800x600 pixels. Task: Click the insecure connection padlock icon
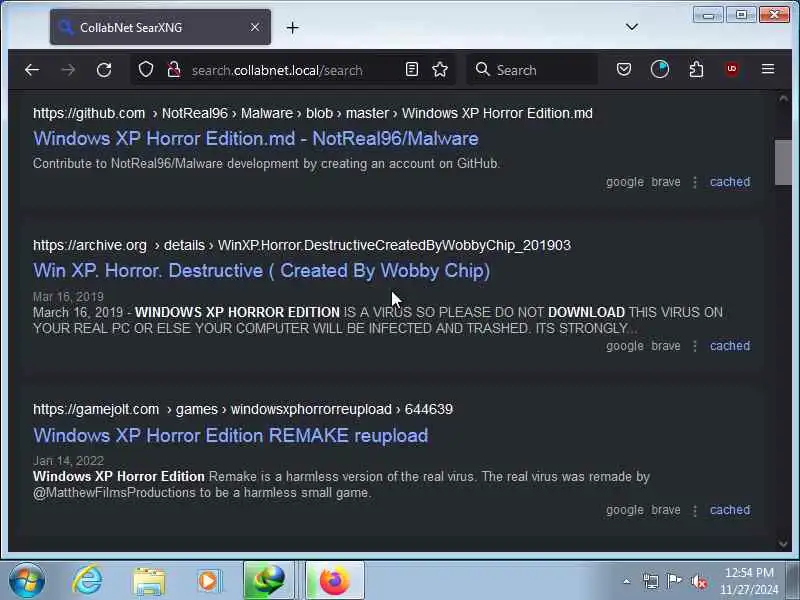point(174,69)
